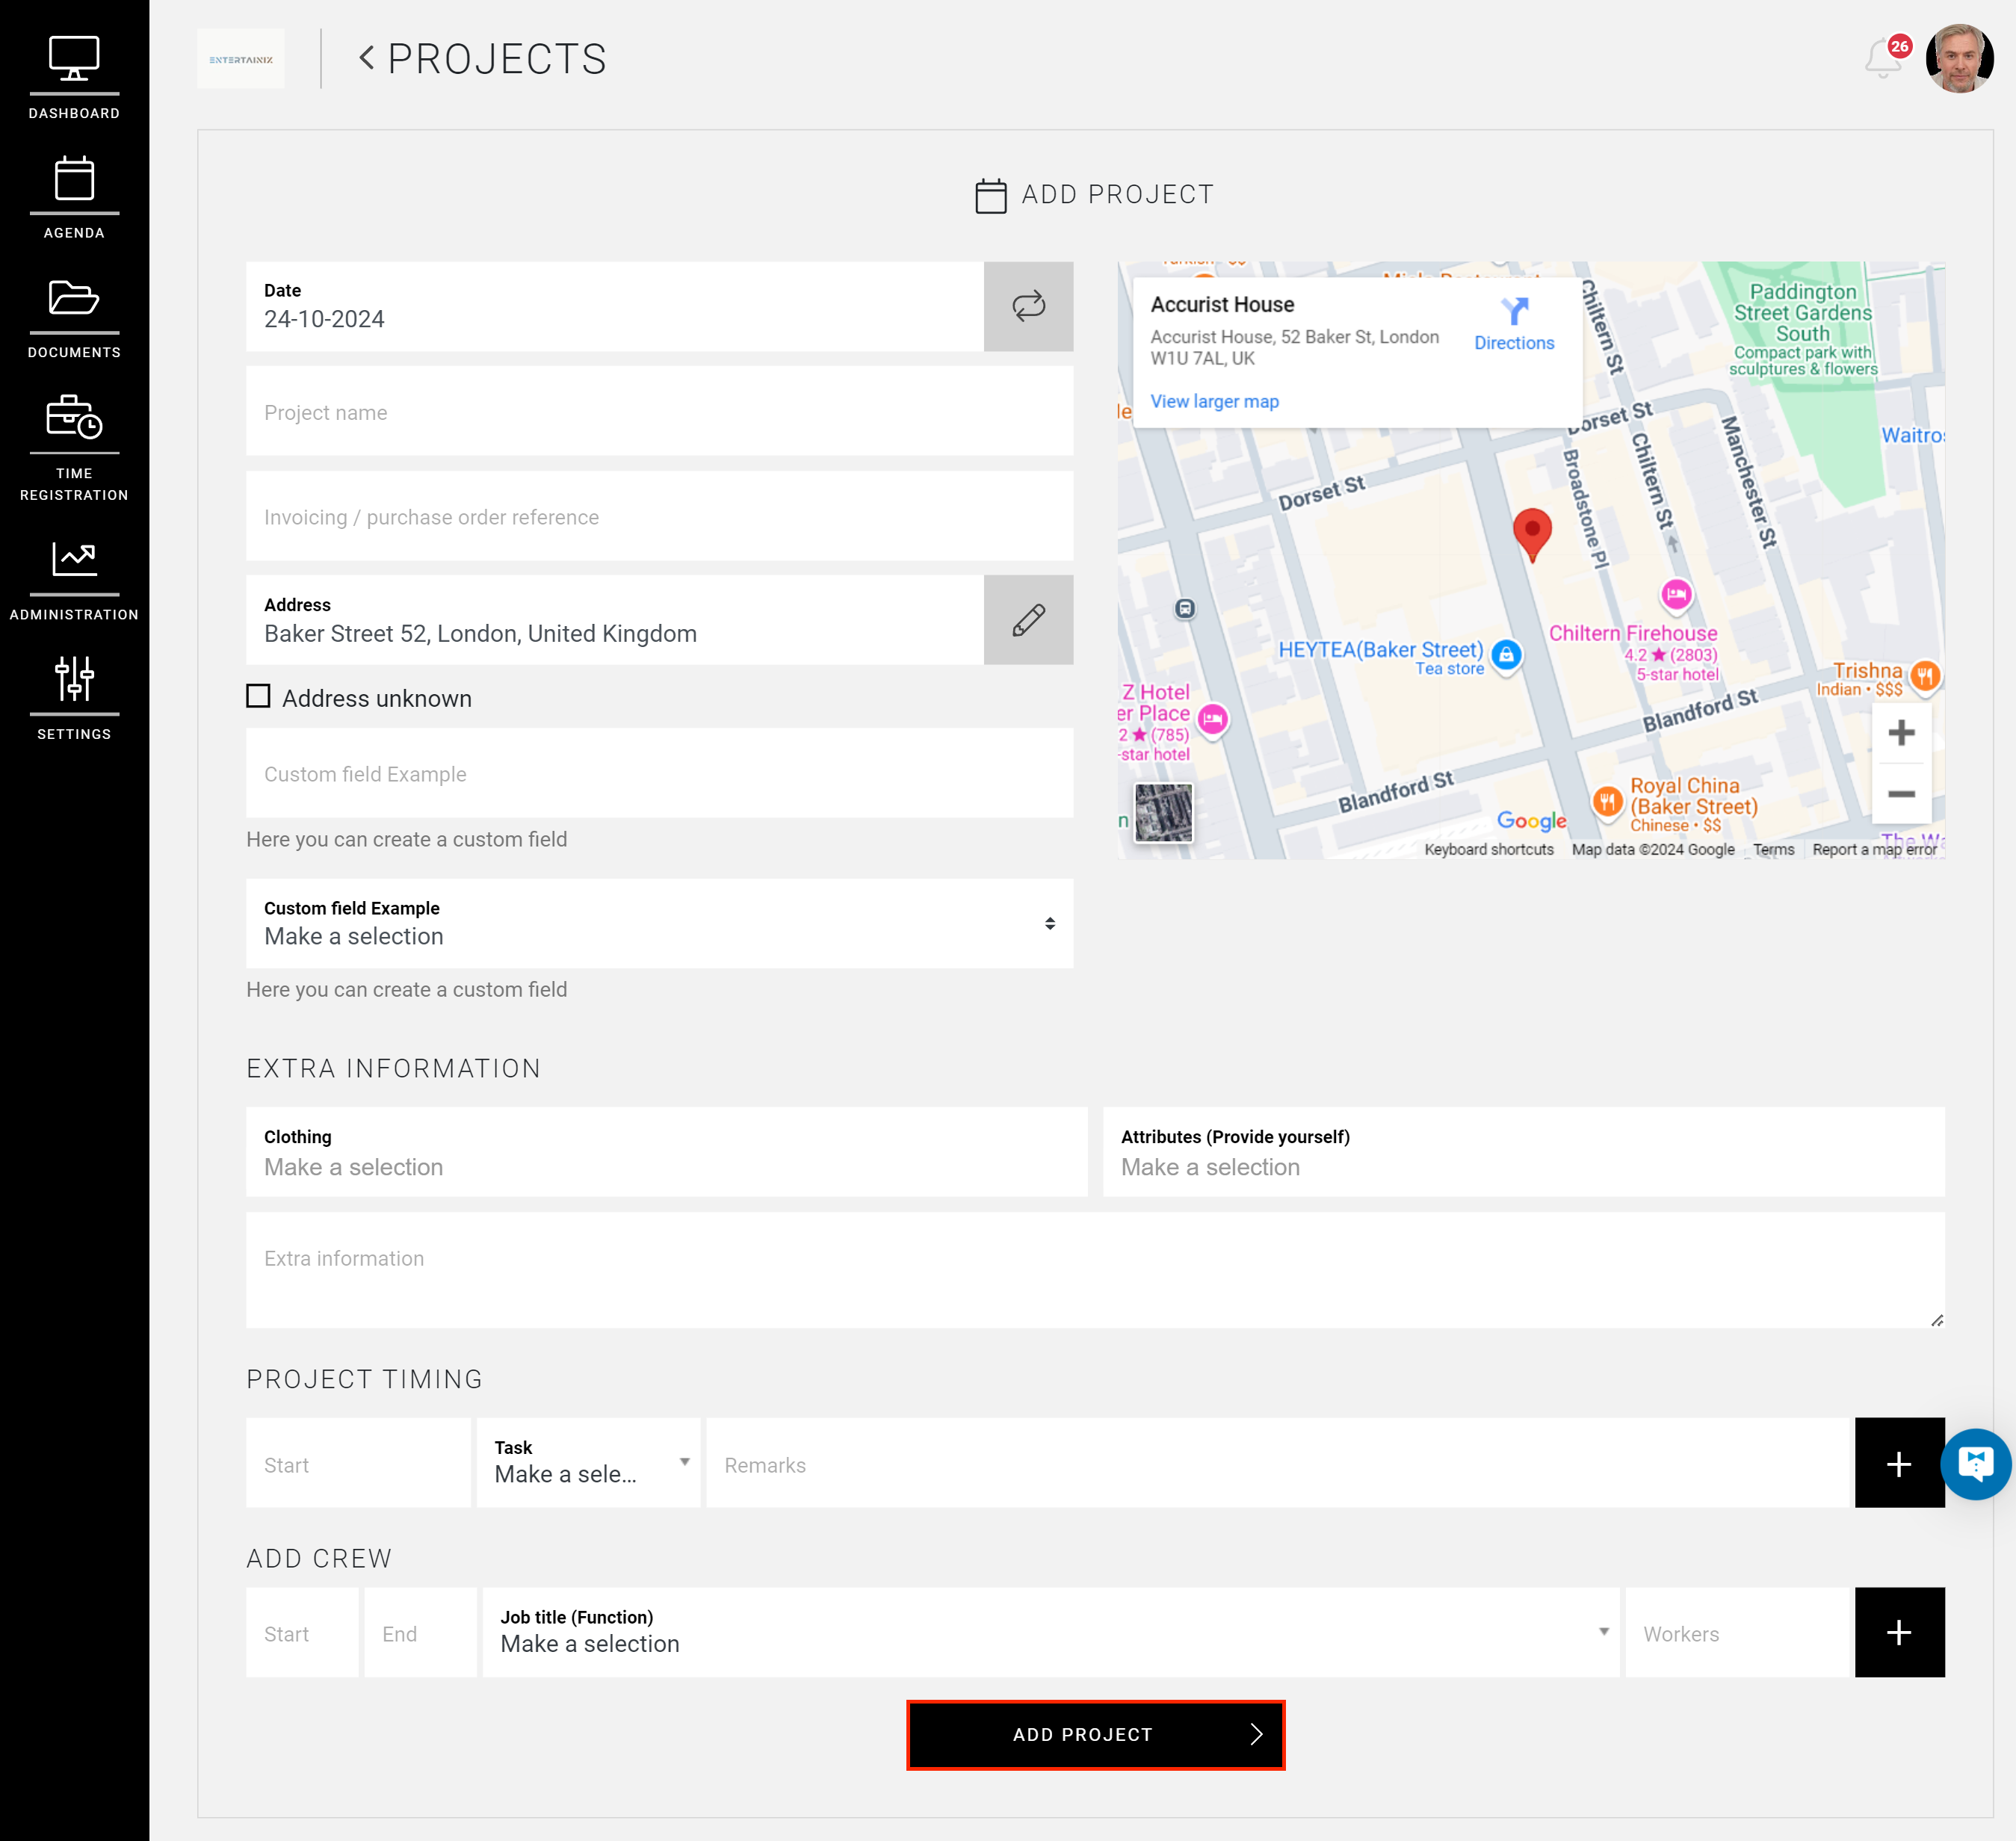Click View larger map link

[1214, 401]
